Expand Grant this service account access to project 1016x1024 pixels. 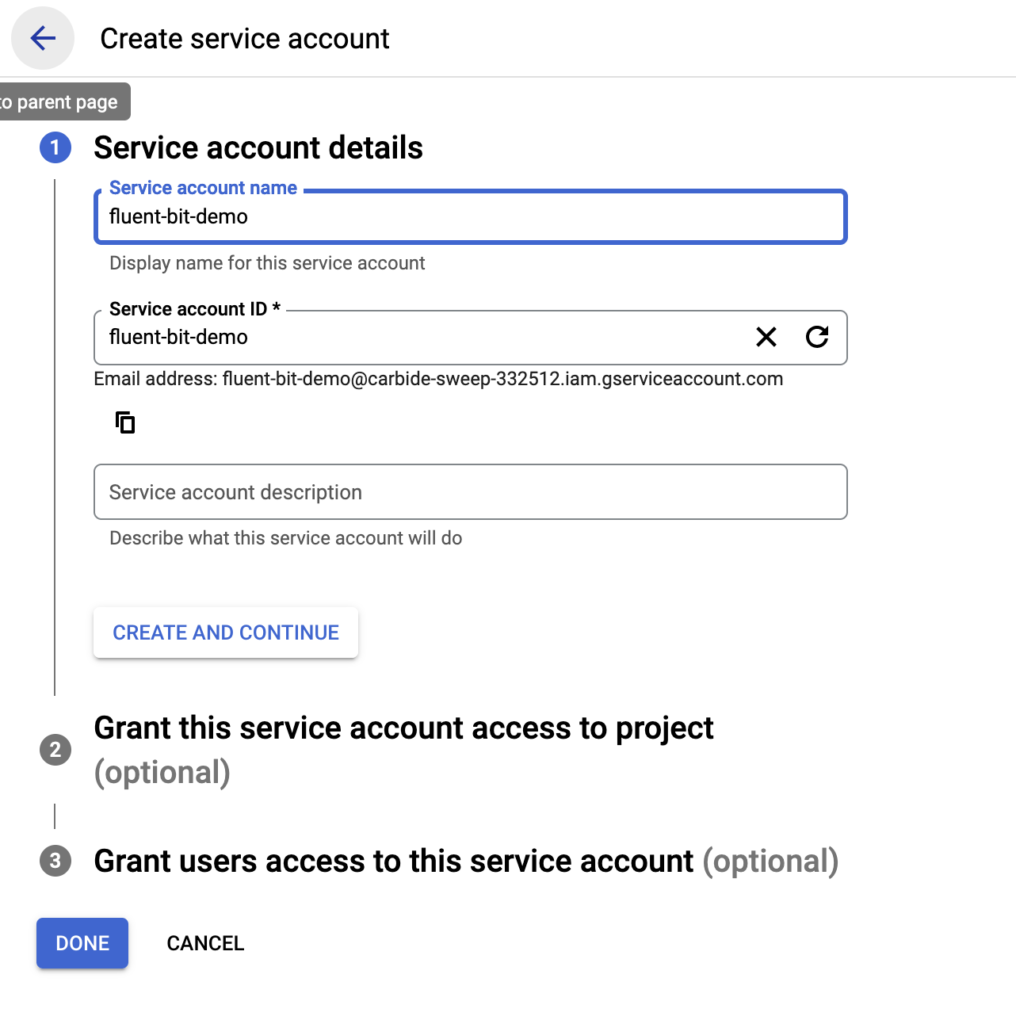(x=403, y=728)
